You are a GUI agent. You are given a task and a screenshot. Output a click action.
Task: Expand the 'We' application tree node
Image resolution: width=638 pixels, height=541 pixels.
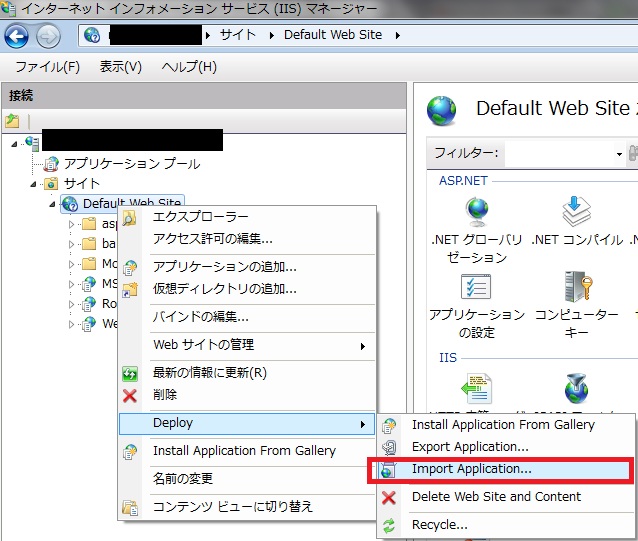72,324
